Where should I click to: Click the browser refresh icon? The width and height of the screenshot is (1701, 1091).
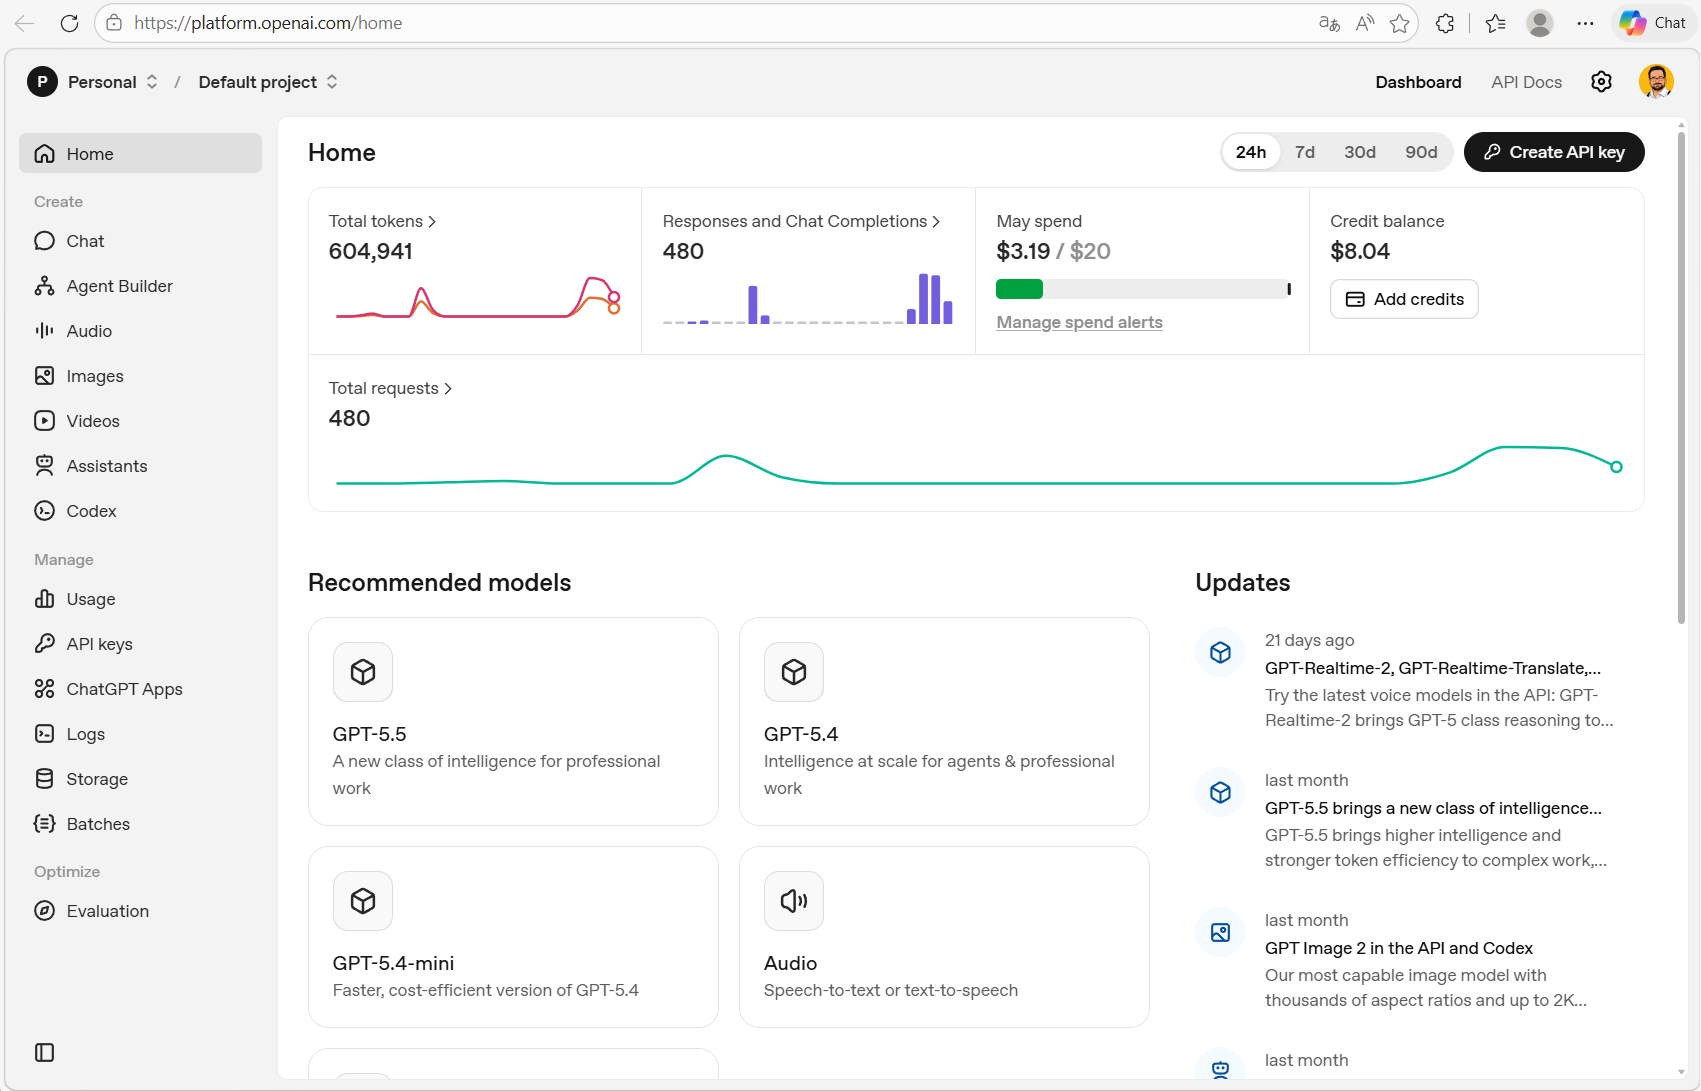coord(69,23)
